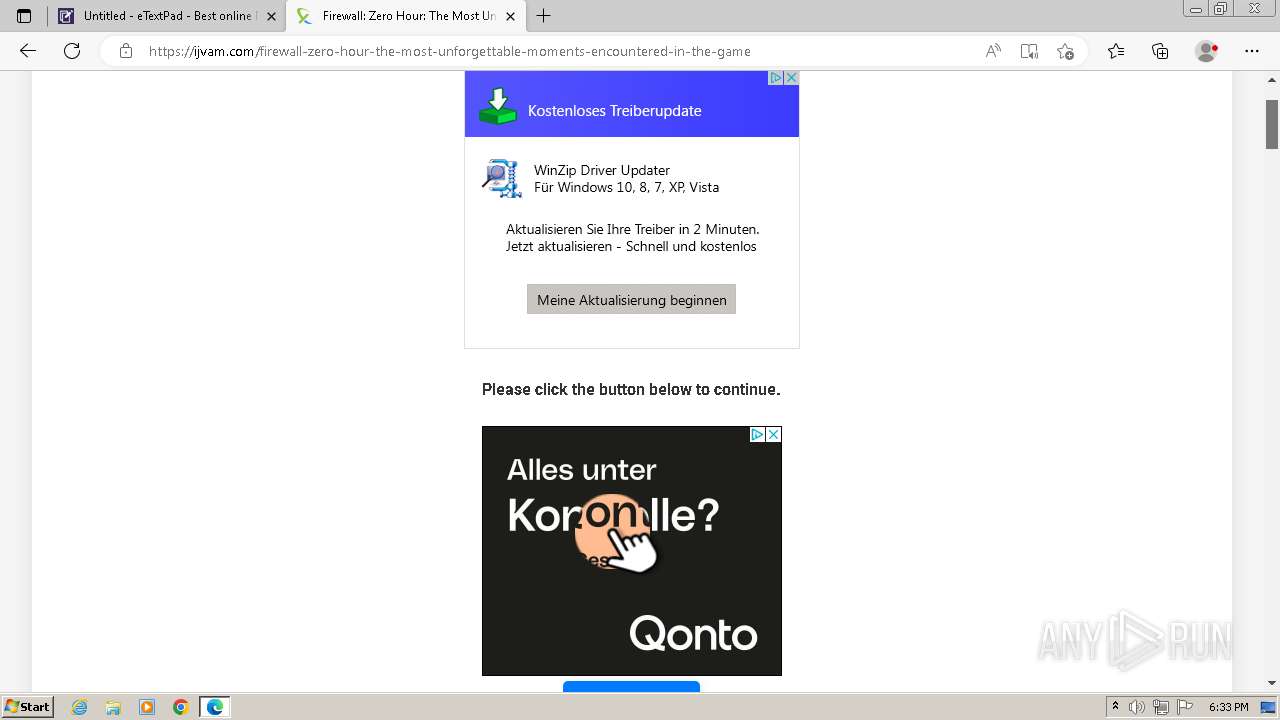Click AdChoices icon on Qonto ad

click(757, 435)
